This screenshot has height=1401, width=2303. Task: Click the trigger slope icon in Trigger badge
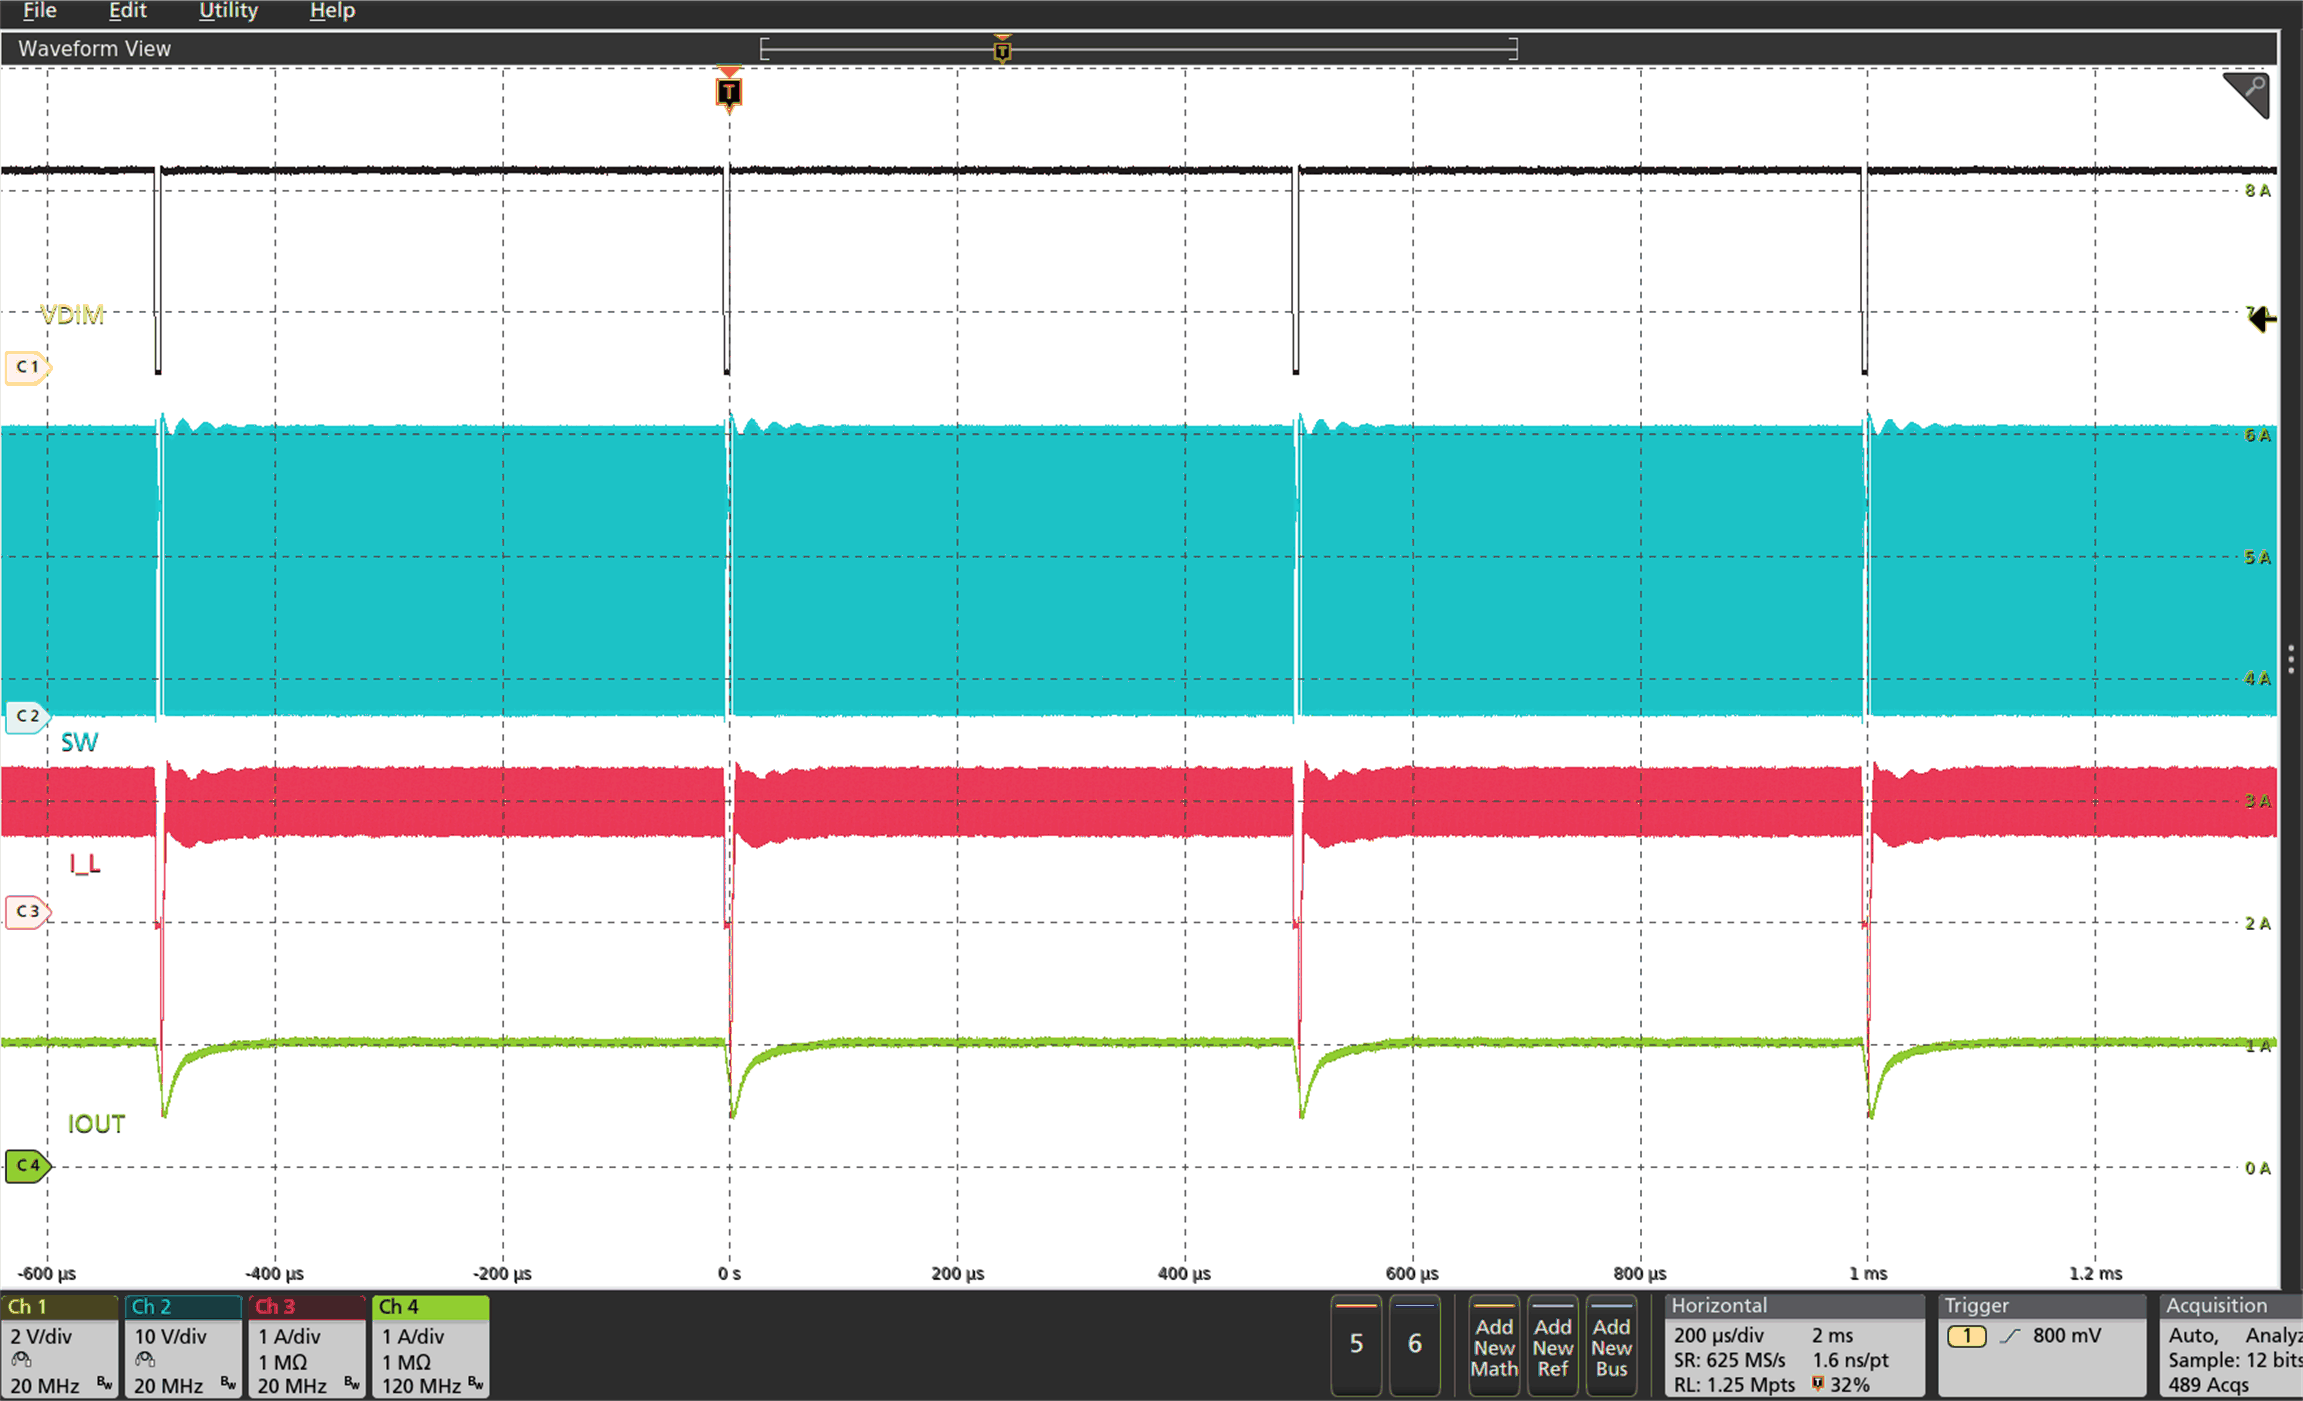tap(2010, 1335)
